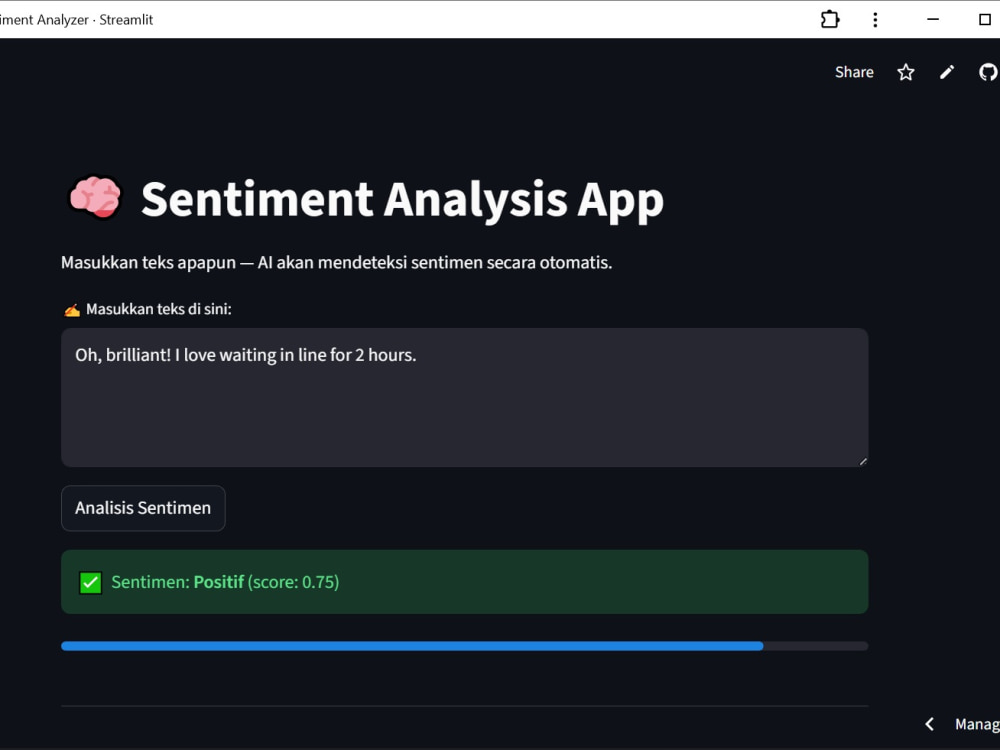Screen dimensions: 1000x750
Task: Open the three-dot window menu
Action: click(x=875, y=20)
